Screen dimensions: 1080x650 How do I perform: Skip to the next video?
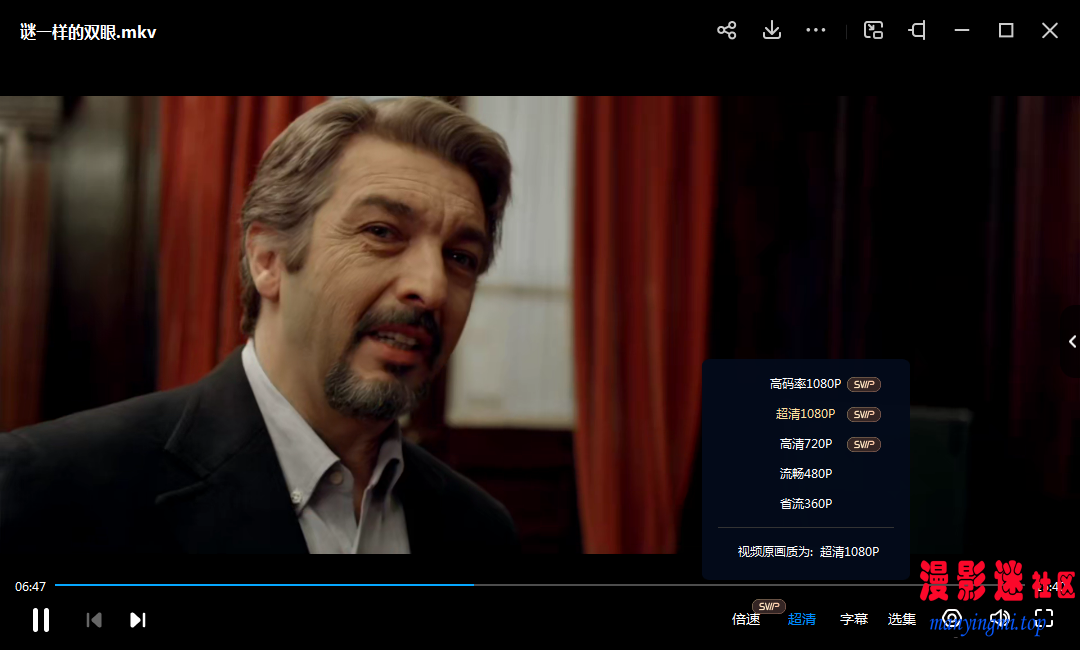point(138,620)
